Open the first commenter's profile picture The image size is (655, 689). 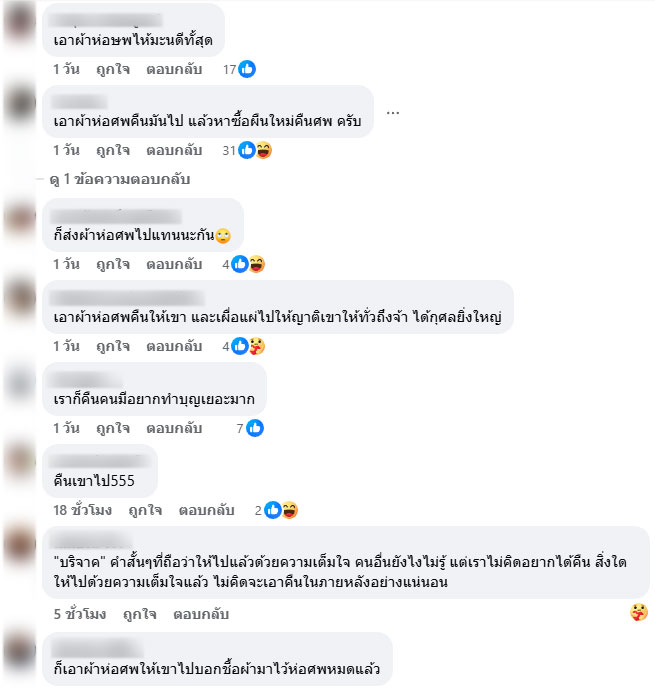(20, 21)
